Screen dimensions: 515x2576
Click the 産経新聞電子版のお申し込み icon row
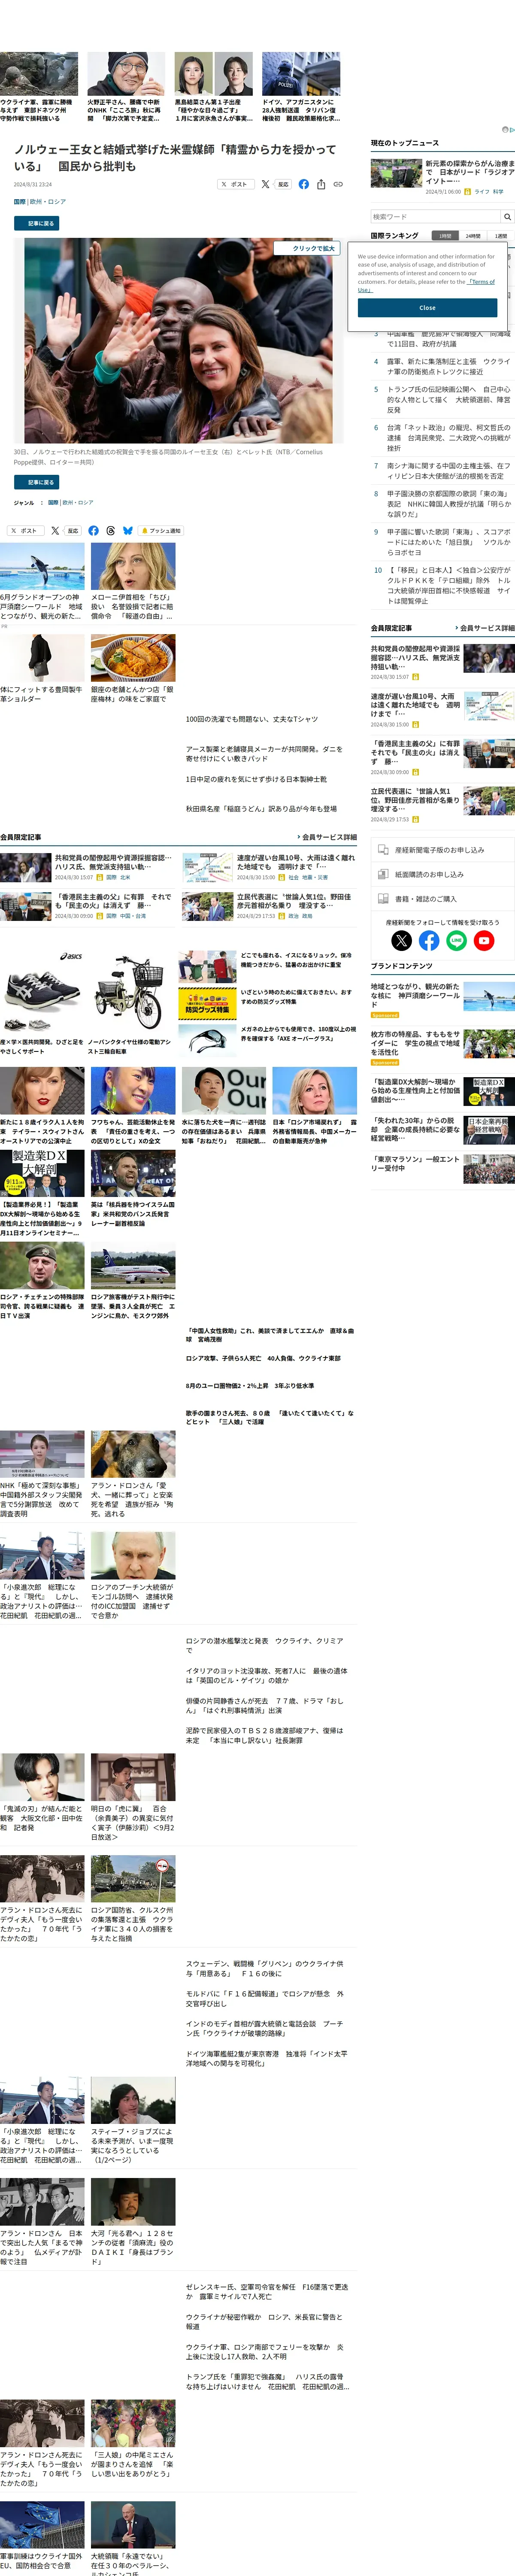pos(442,850)
